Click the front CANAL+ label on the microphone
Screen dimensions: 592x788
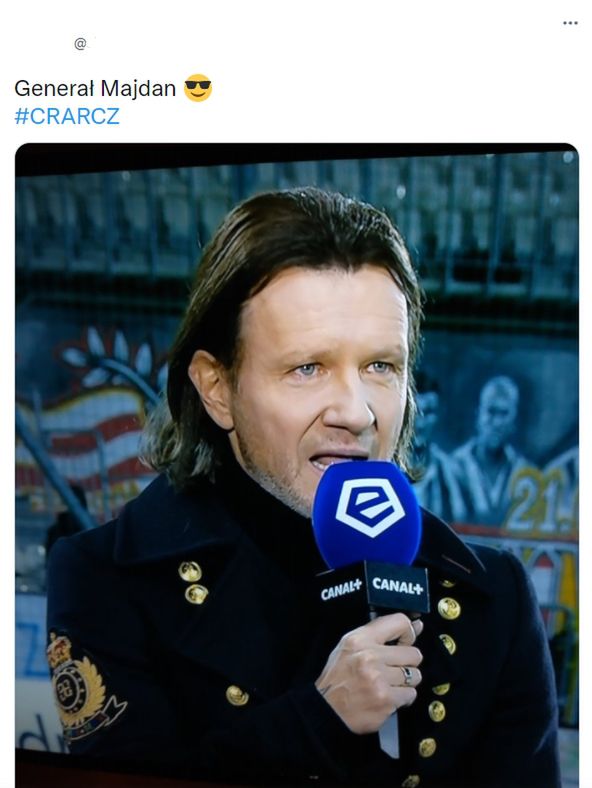(398, 586)
